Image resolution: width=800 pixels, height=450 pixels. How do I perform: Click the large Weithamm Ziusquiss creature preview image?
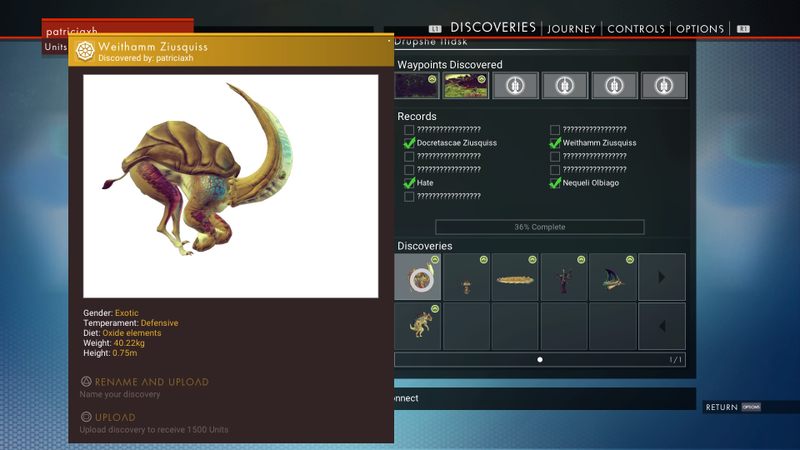click(231, 186)
